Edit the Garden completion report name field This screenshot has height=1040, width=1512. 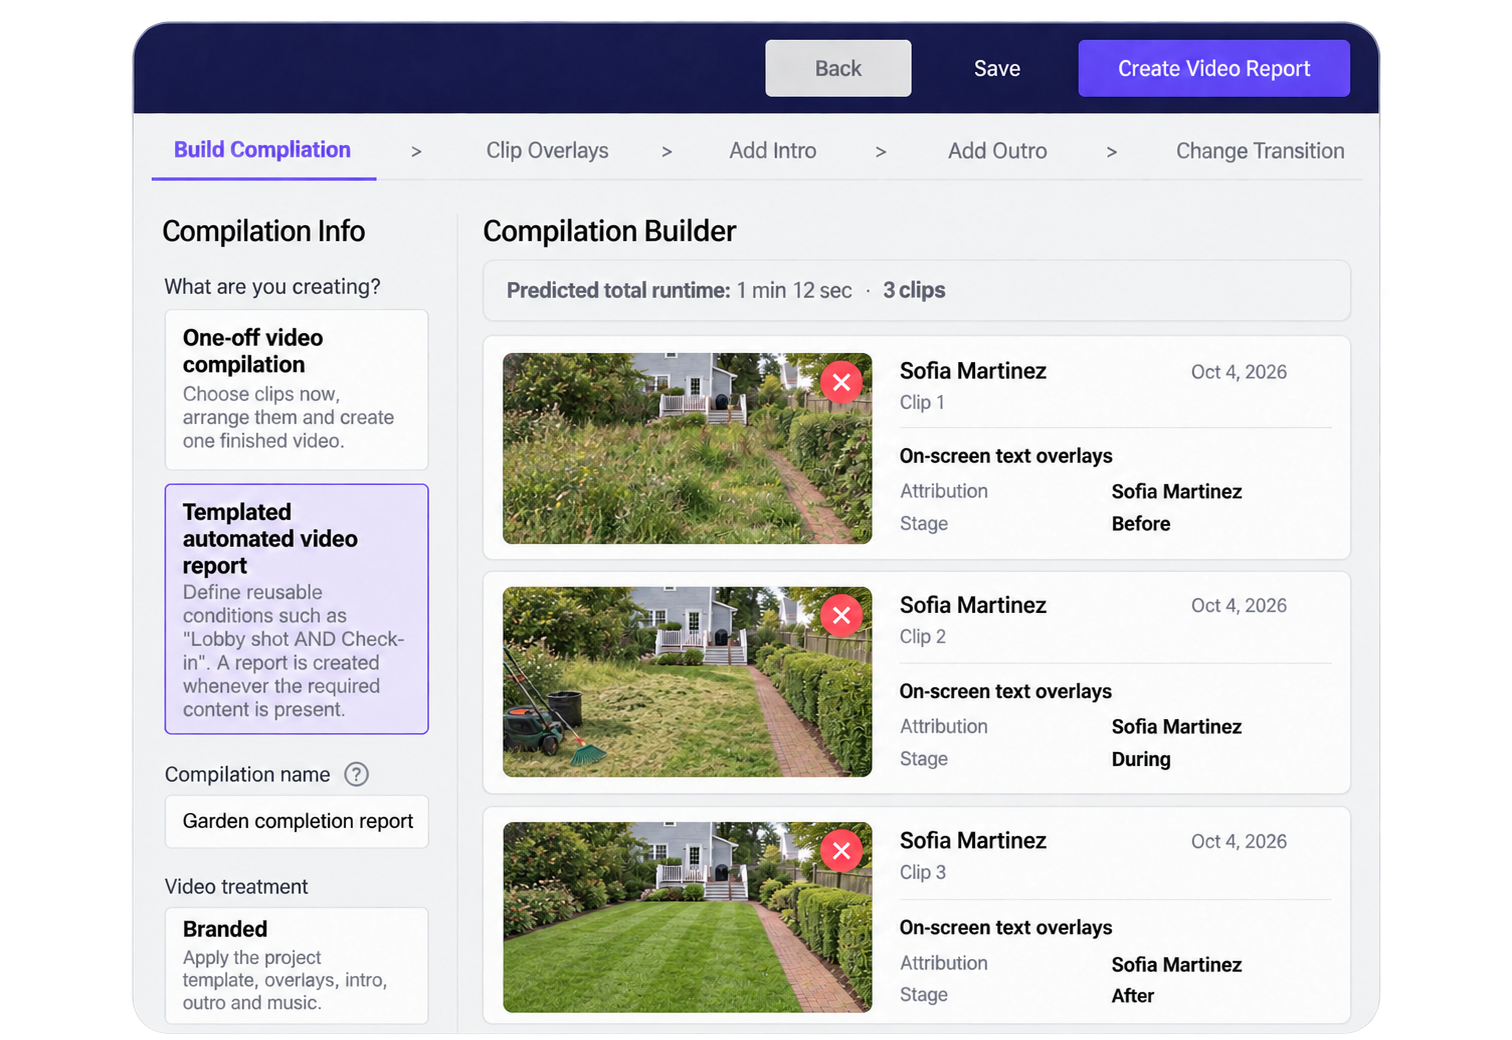point(297,822)
